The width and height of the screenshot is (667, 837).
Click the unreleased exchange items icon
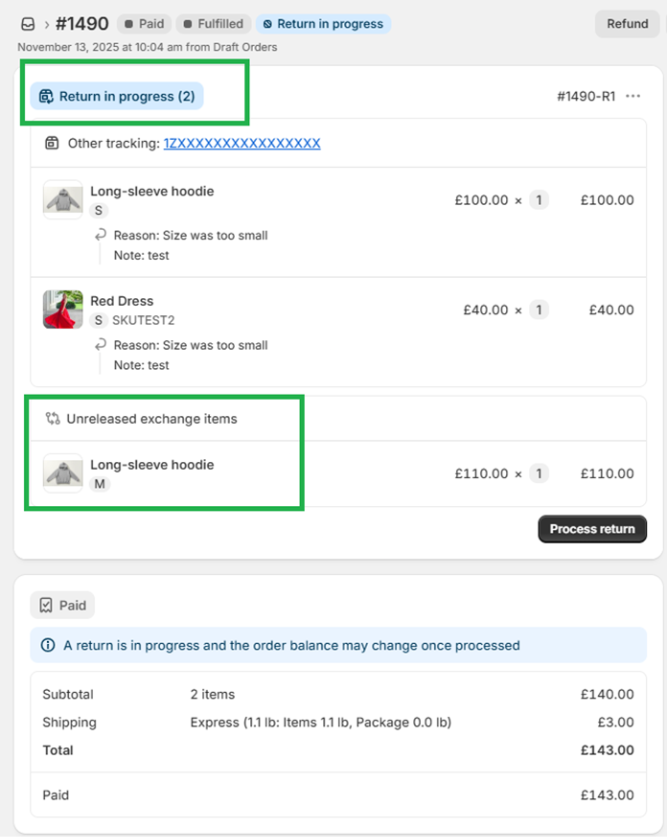point(53,419)
